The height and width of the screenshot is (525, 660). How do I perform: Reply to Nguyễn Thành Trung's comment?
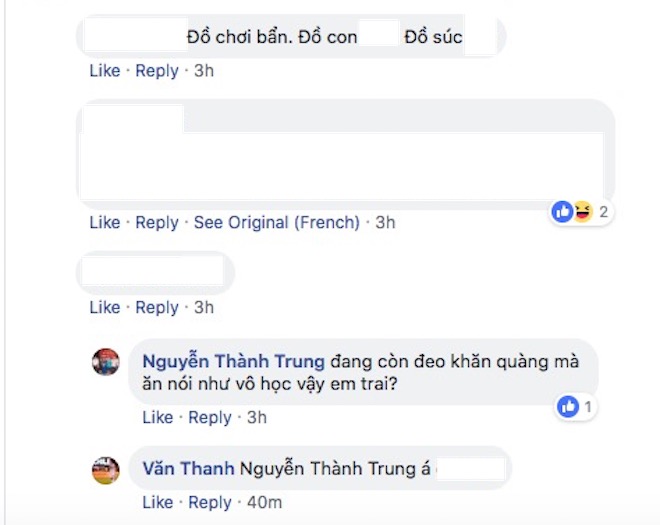tap(210, 418)
